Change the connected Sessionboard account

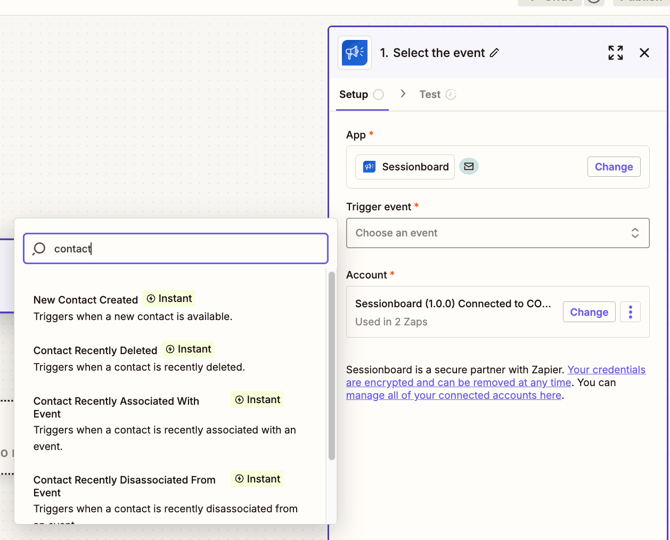[589, 312]
